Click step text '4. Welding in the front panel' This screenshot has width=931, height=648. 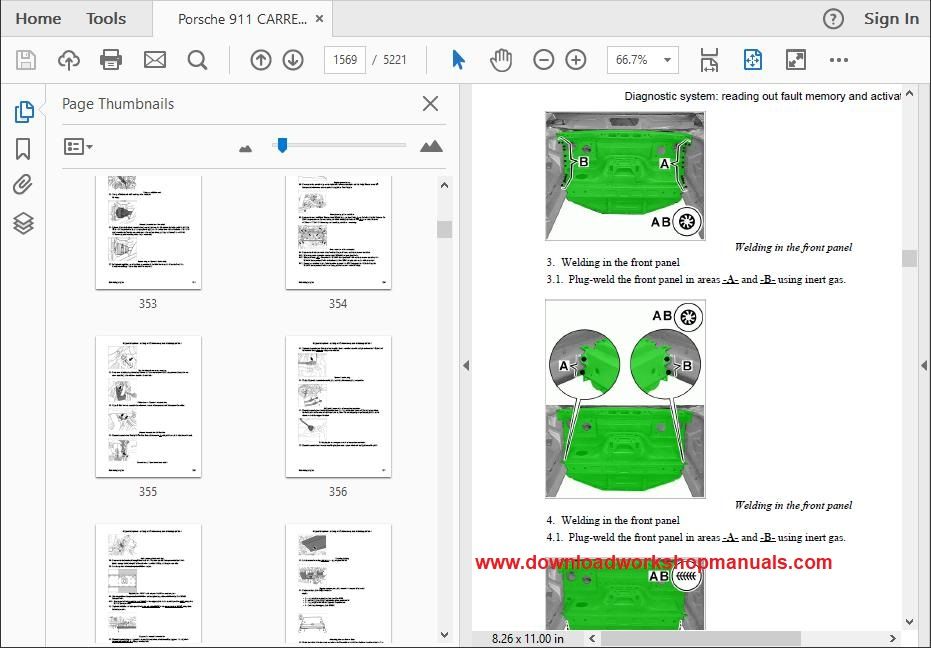point(613,520)
